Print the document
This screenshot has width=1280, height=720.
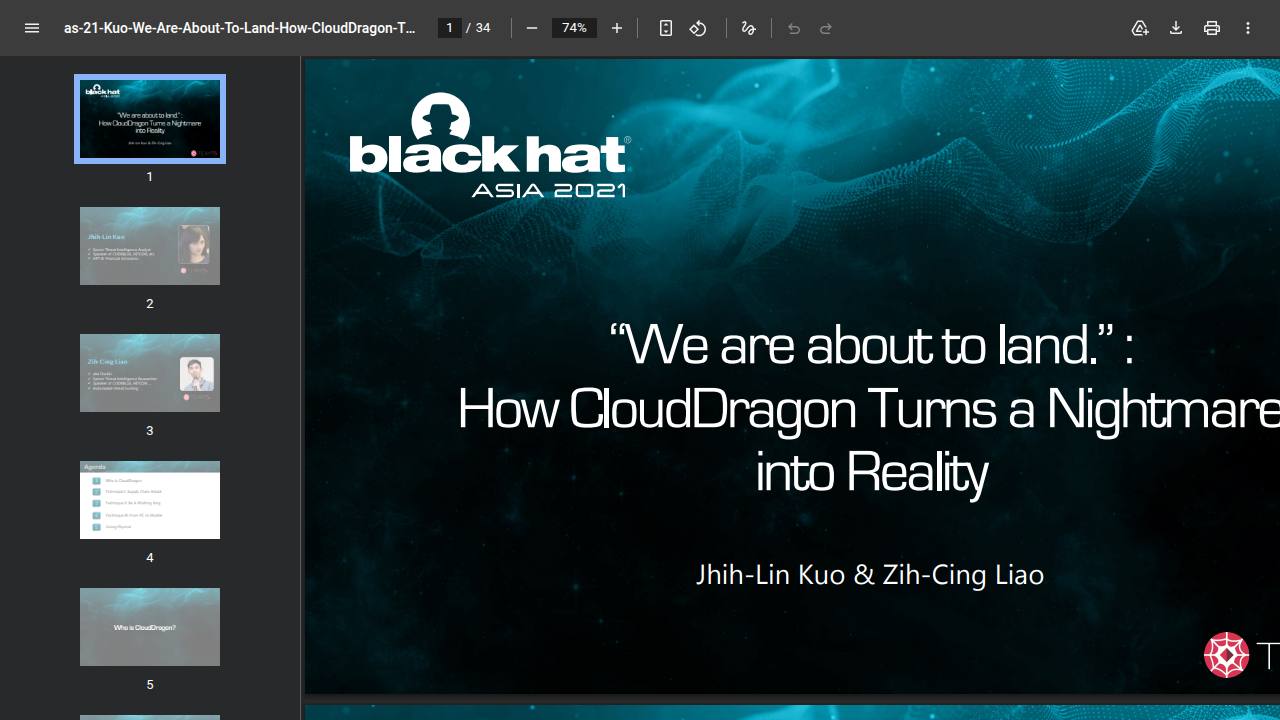click(x=1212, y=28)
